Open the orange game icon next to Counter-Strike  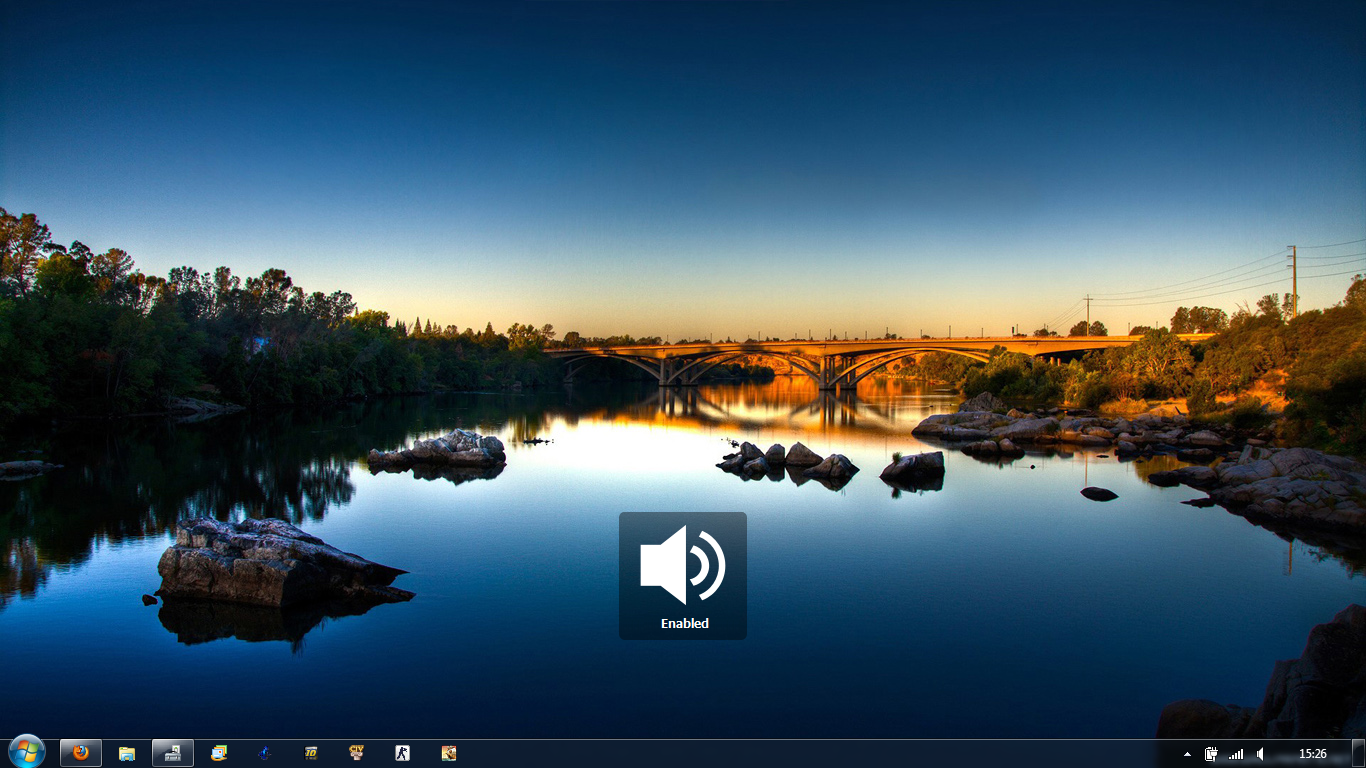[x=449, y=753]
